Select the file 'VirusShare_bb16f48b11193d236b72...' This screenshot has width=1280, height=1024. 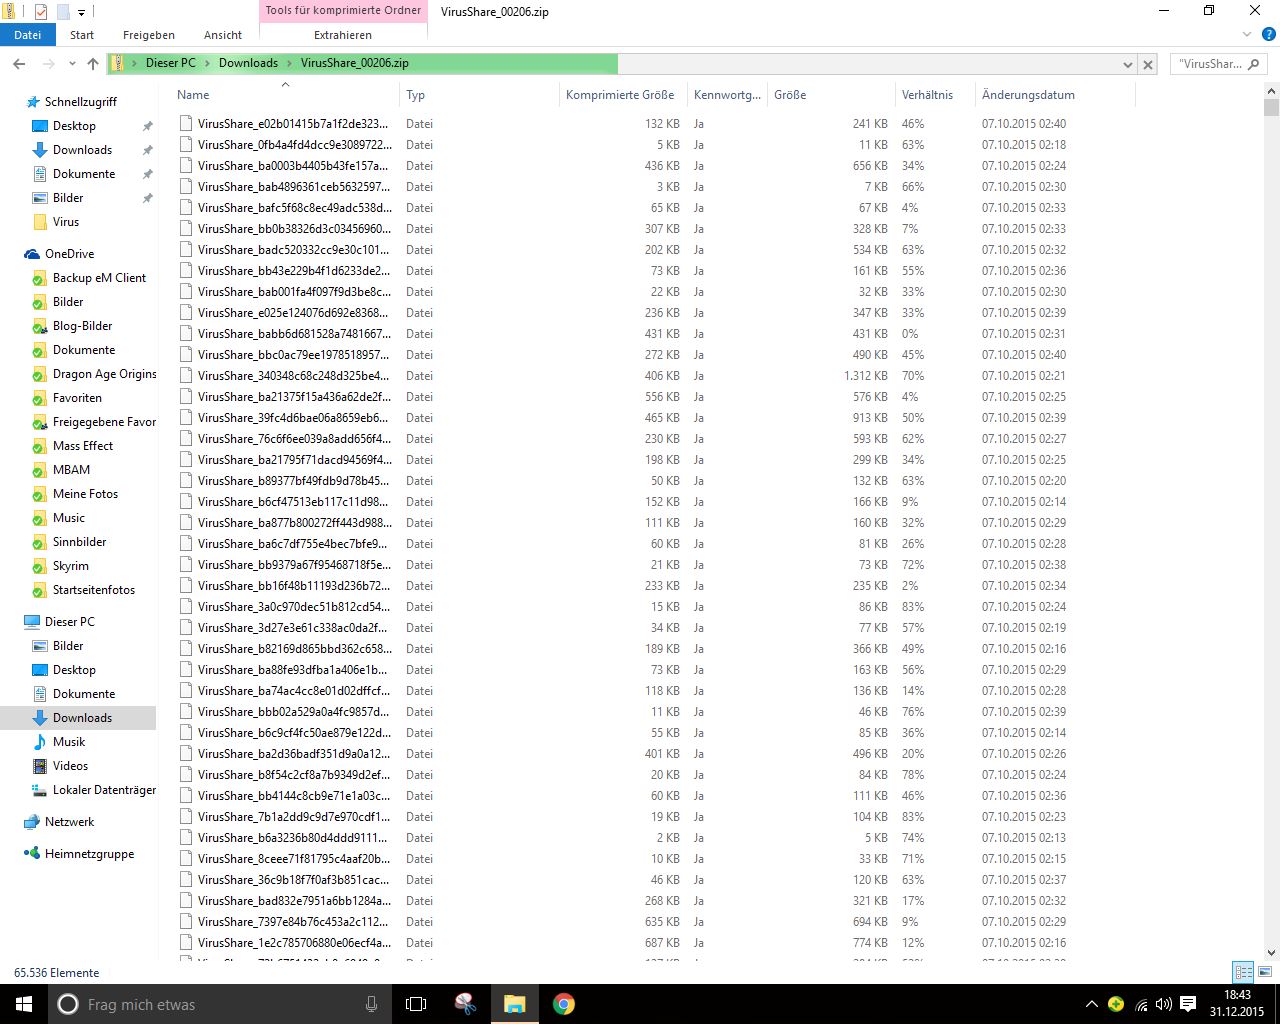(x=293, y=586)
